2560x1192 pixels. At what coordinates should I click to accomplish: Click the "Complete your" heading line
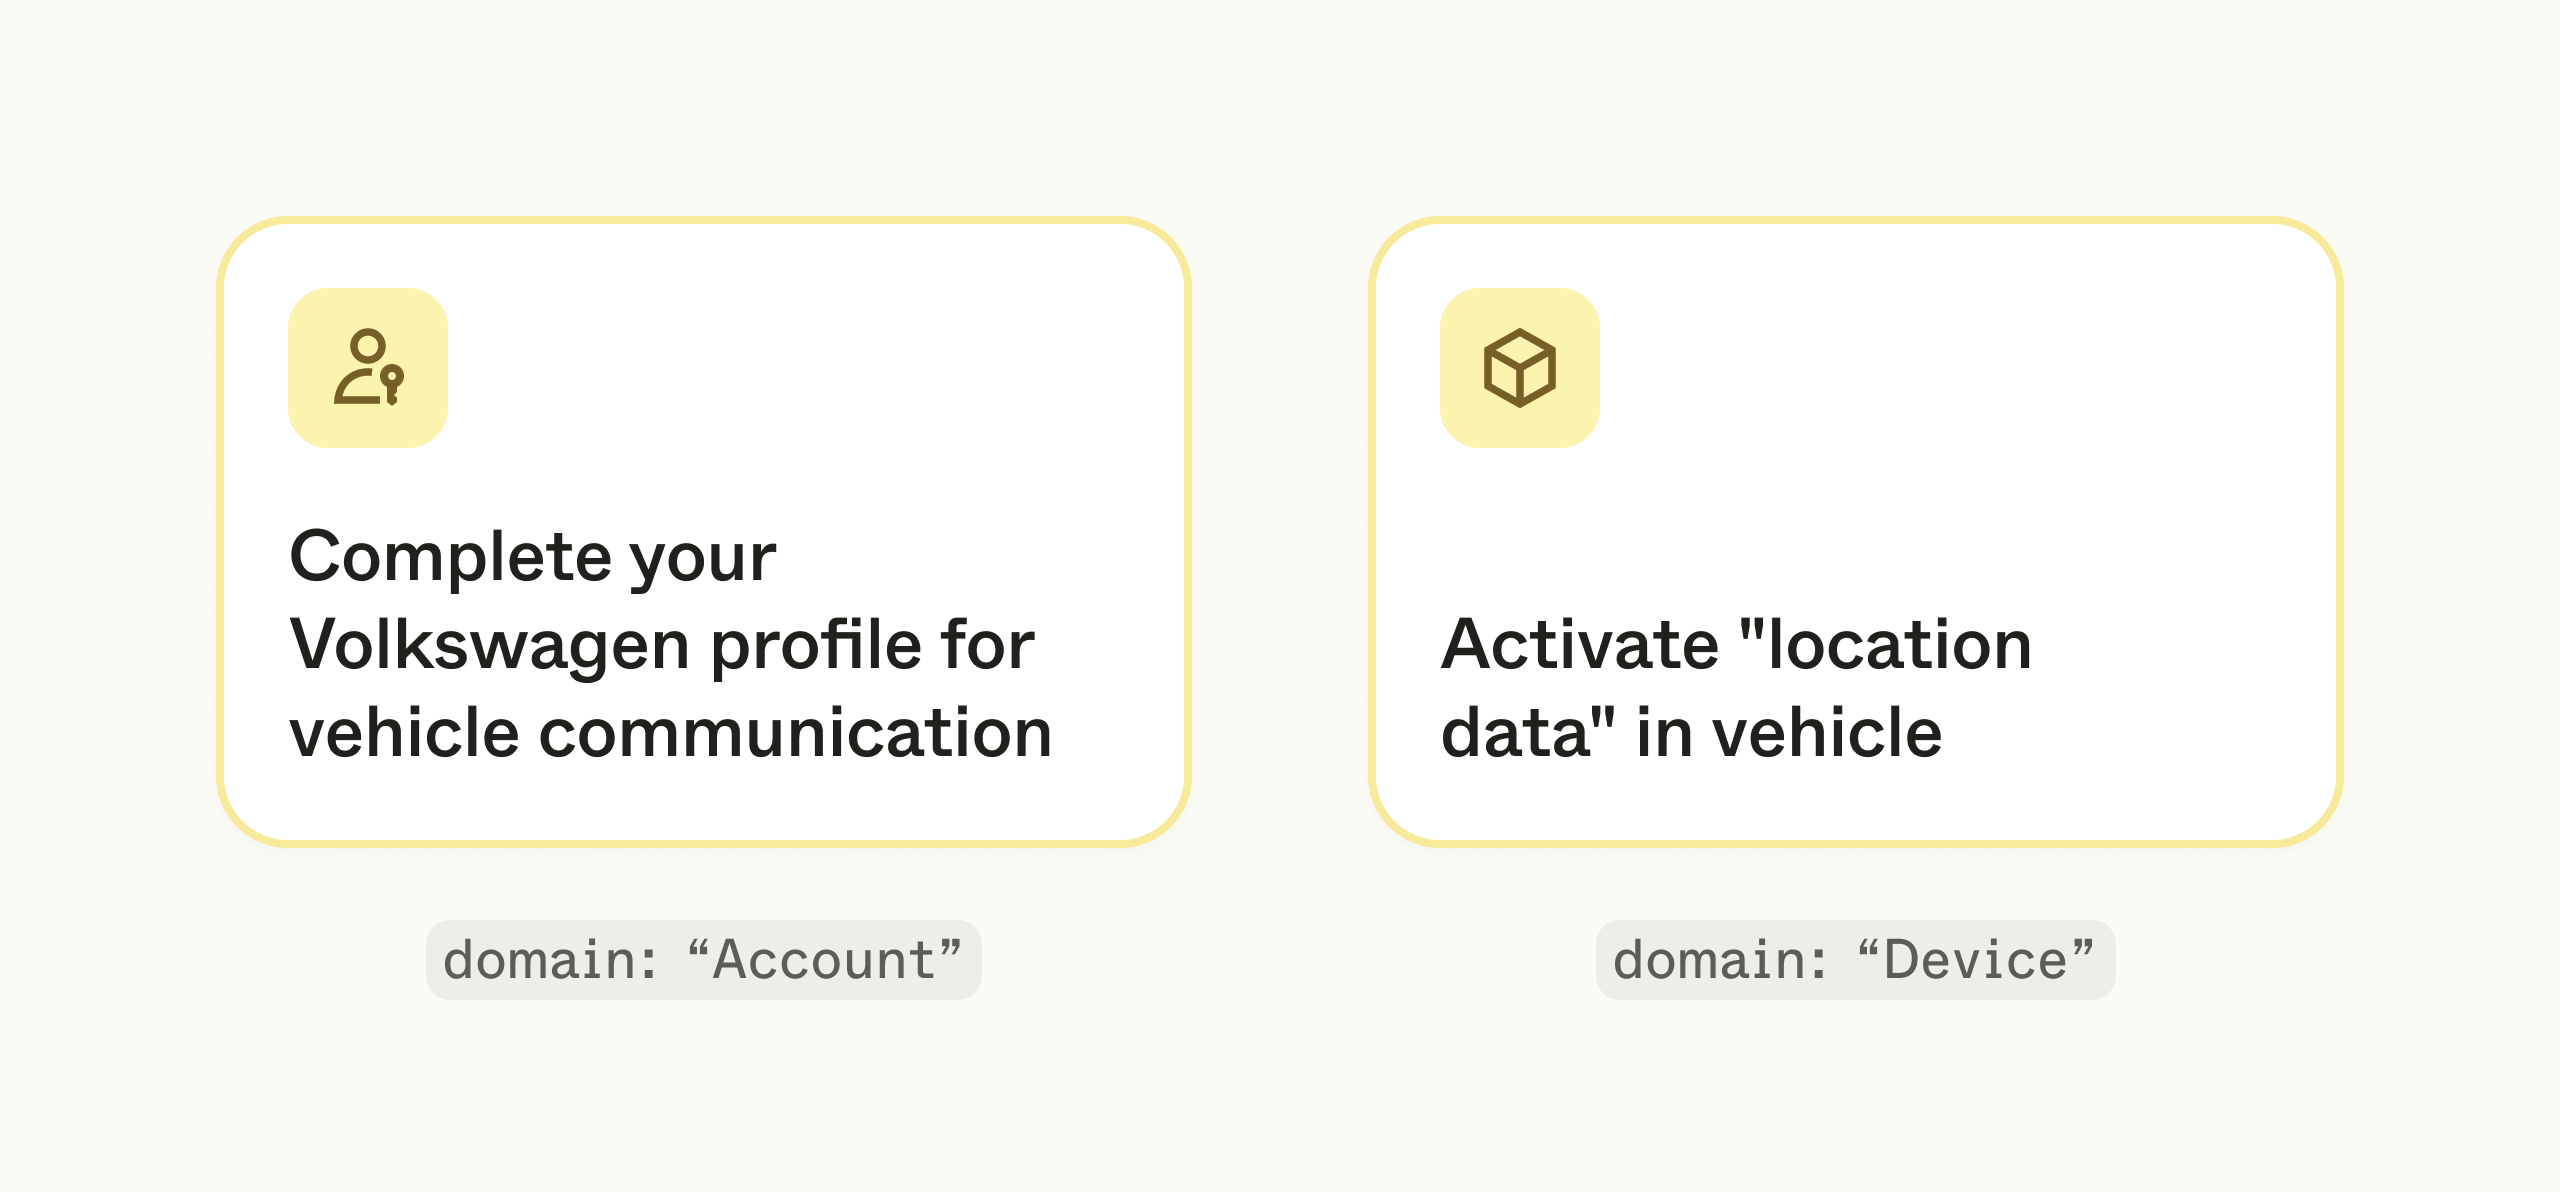[532, 557]
